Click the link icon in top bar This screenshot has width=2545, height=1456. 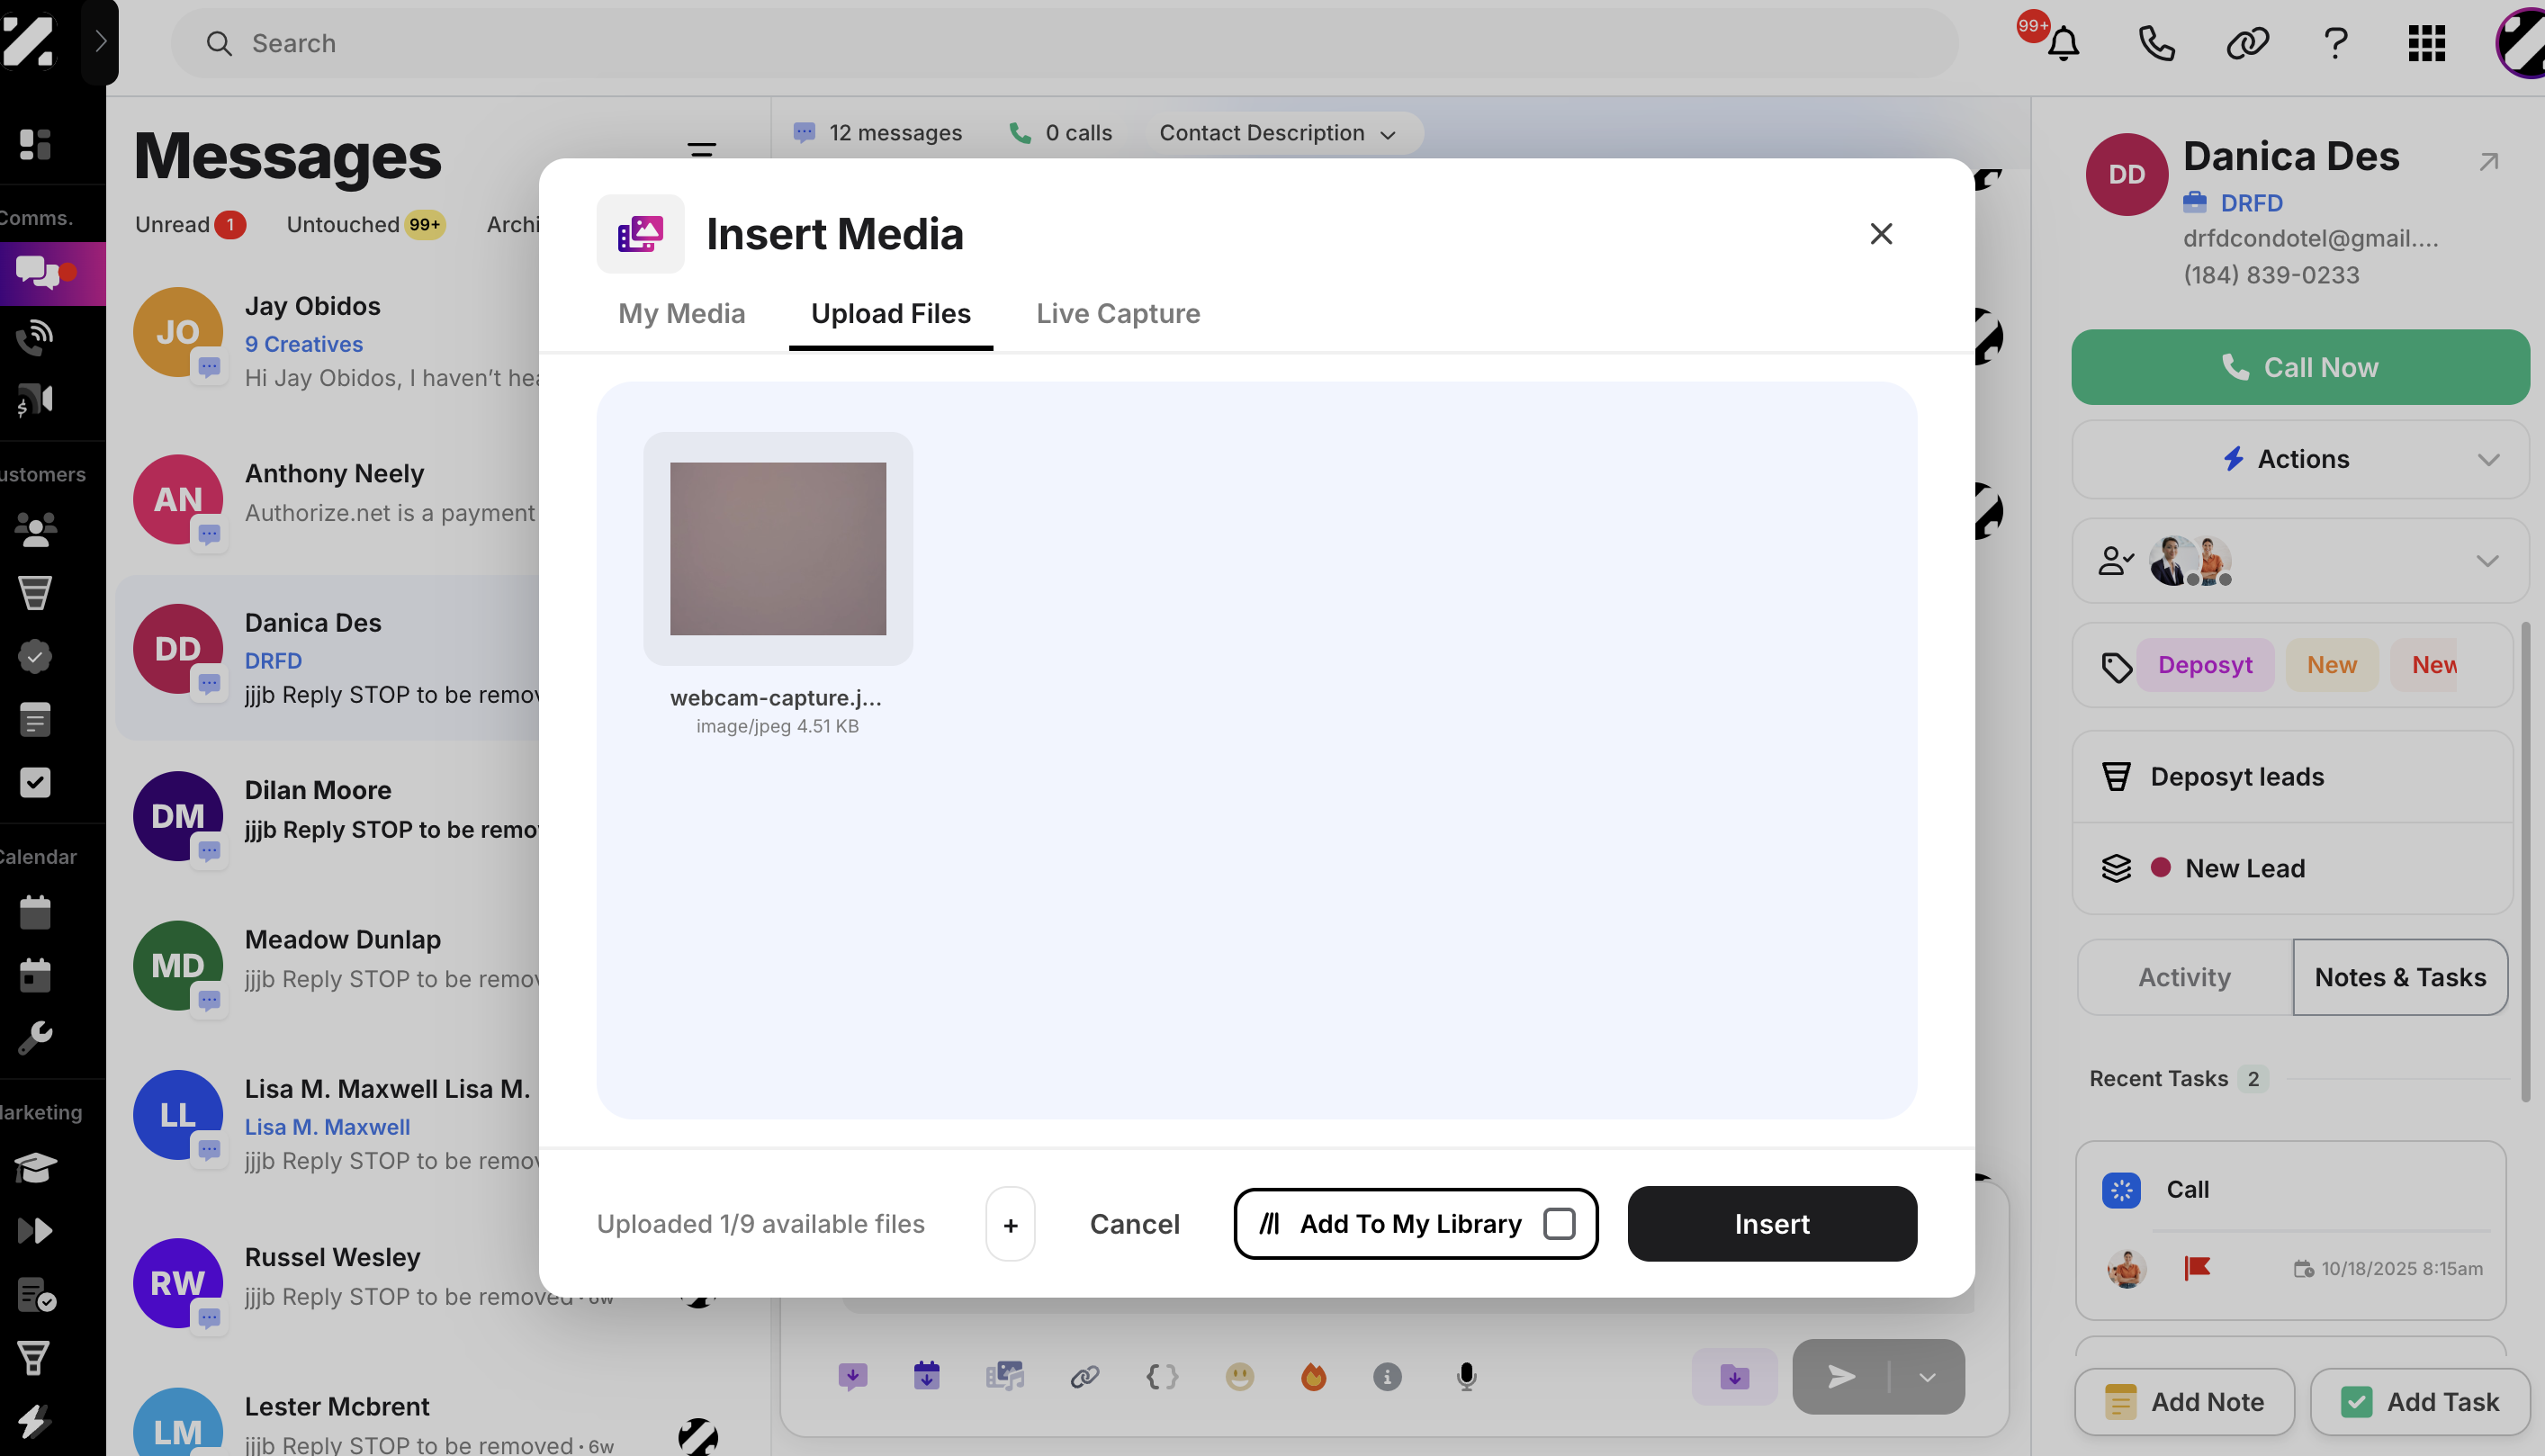tap(2247, 43)
